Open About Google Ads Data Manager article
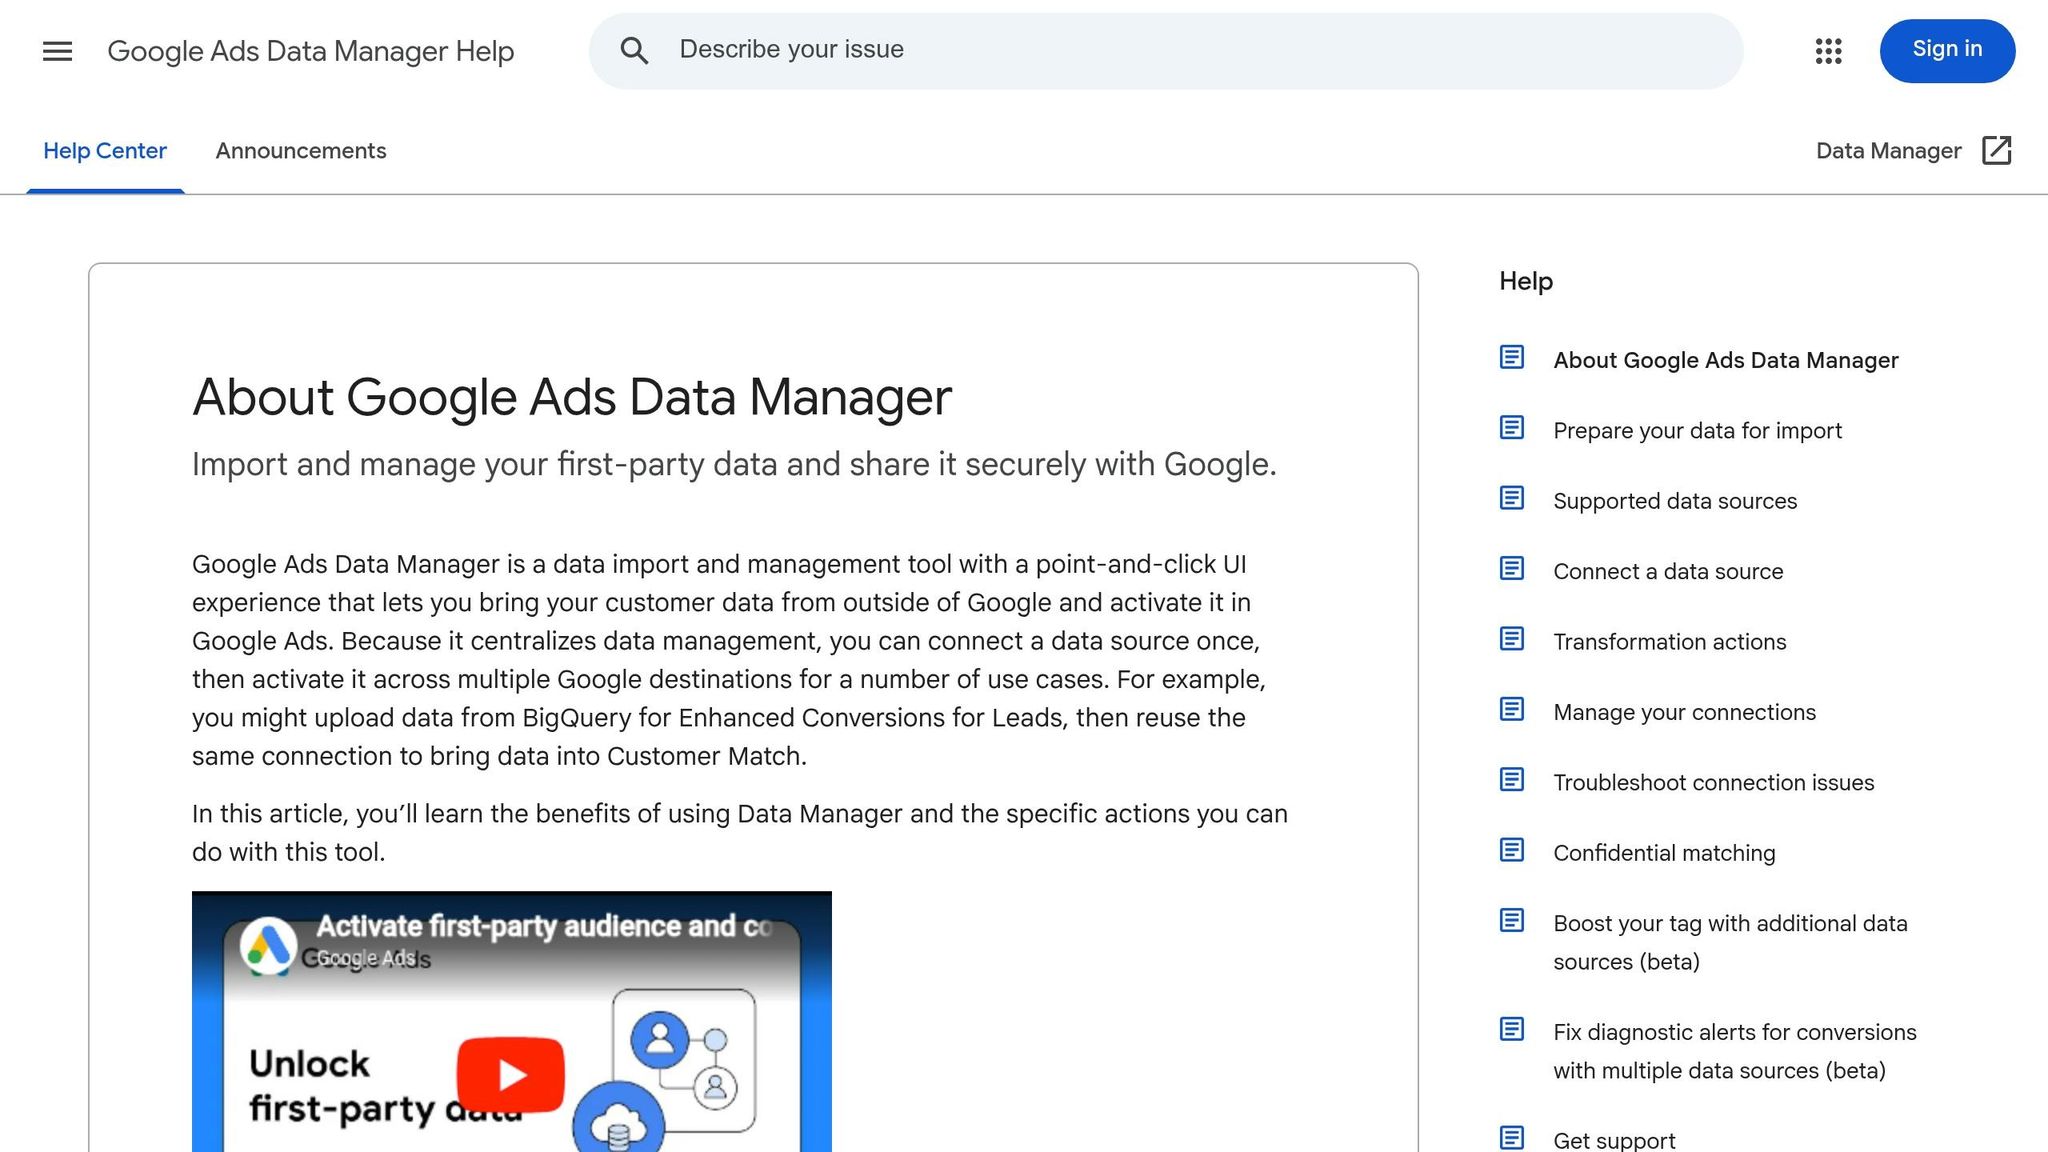The height and width of the screenshot is (1152, 2048). pyautogui.click(x=1725, y=361)
